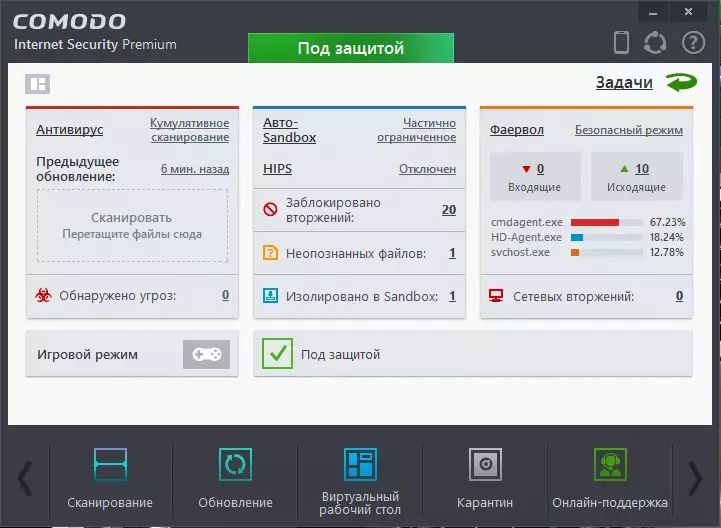This screenshot has width=721, height=528.
Task: Open Фаервол settings link
Action: pyautogui.click(x=517, y=130)
